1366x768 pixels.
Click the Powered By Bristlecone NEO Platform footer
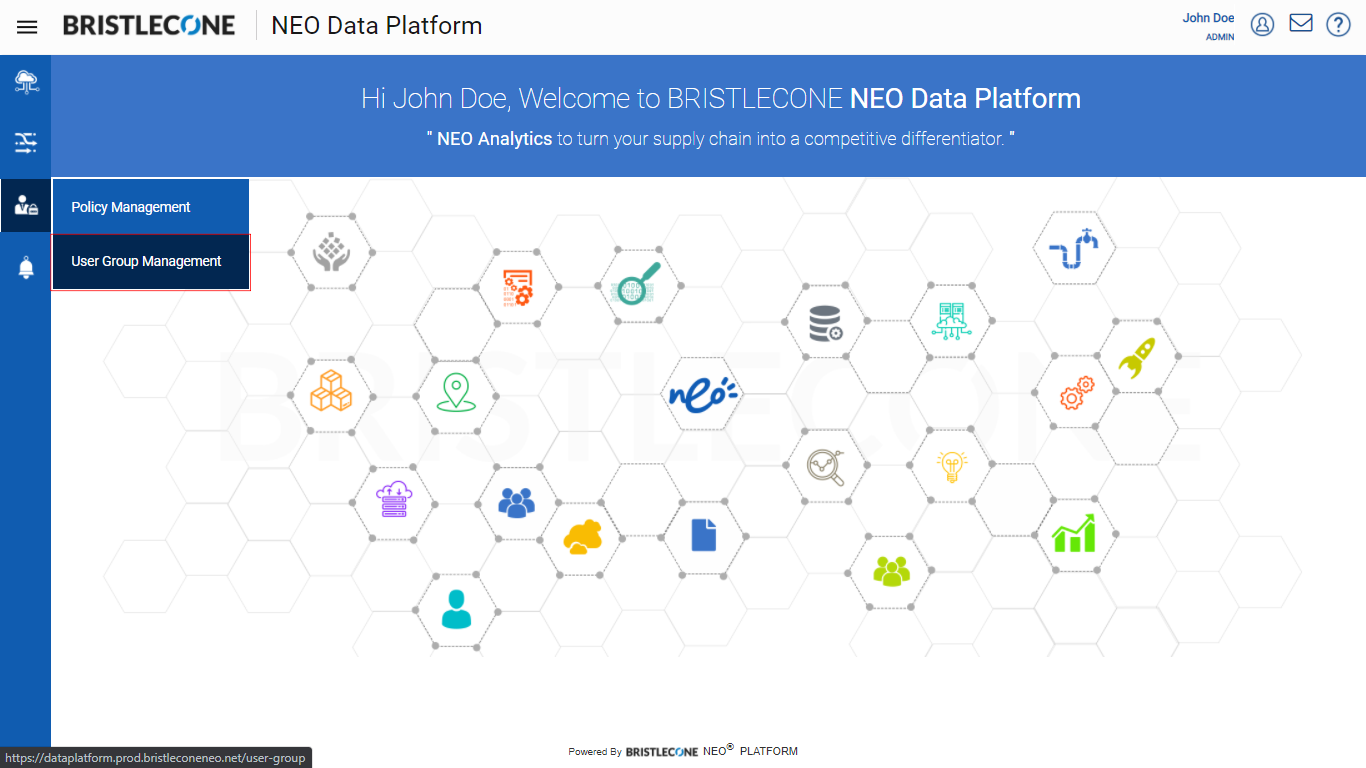click(683, 751)
